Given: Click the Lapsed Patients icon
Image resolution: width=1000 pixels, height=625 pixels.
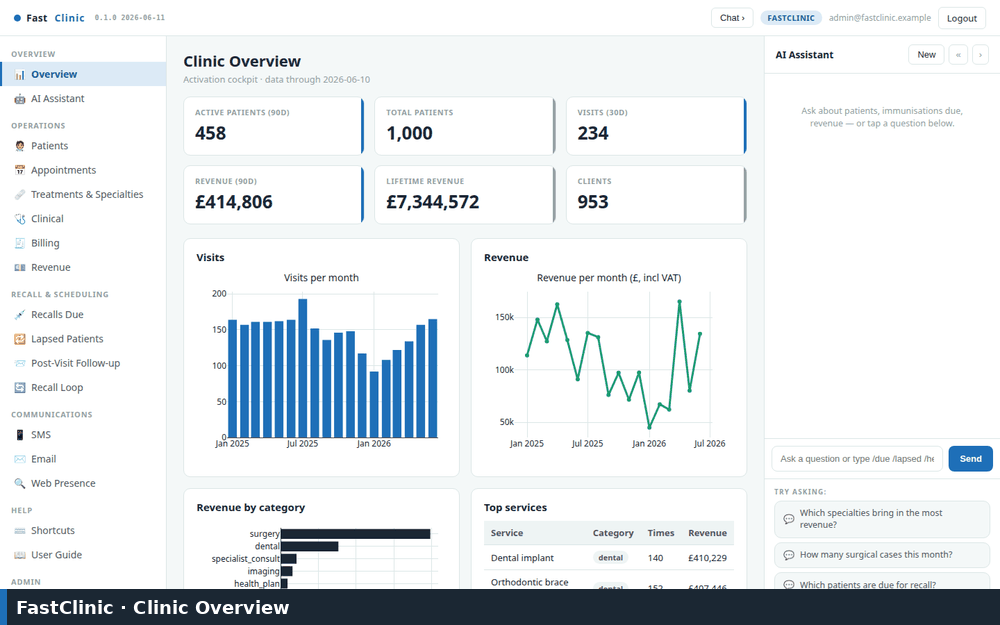Looking at the screenshot, I should [20, 339].
